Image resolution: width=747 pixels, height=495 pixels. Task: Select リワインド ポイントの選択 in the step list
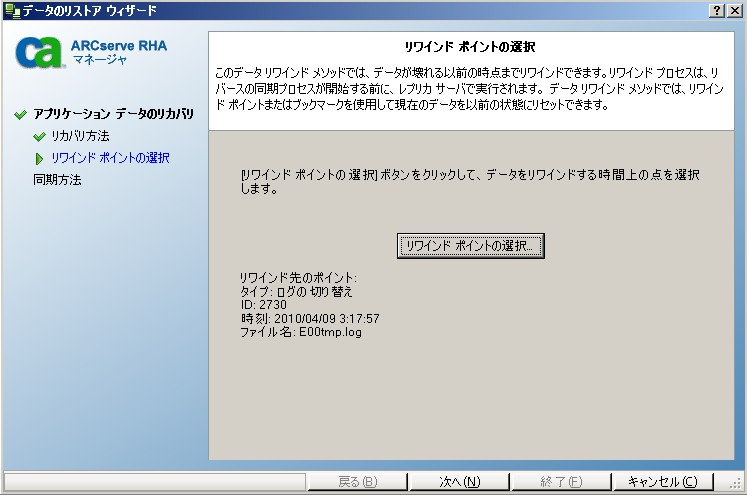110,158
